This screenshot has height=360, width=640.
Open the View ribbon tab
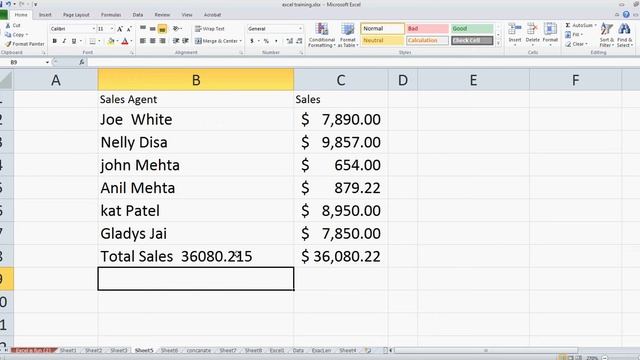[x=187, y=15]
